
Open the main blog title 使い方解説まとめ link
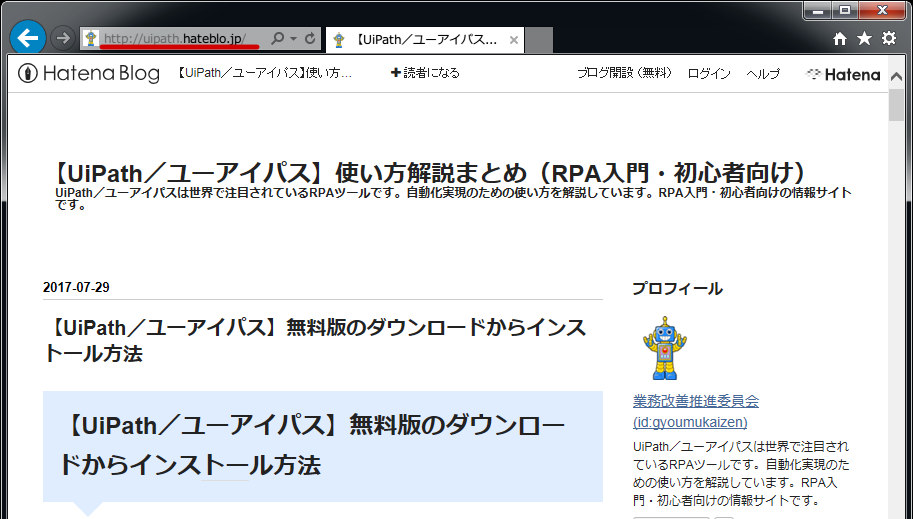click(430, 173)
